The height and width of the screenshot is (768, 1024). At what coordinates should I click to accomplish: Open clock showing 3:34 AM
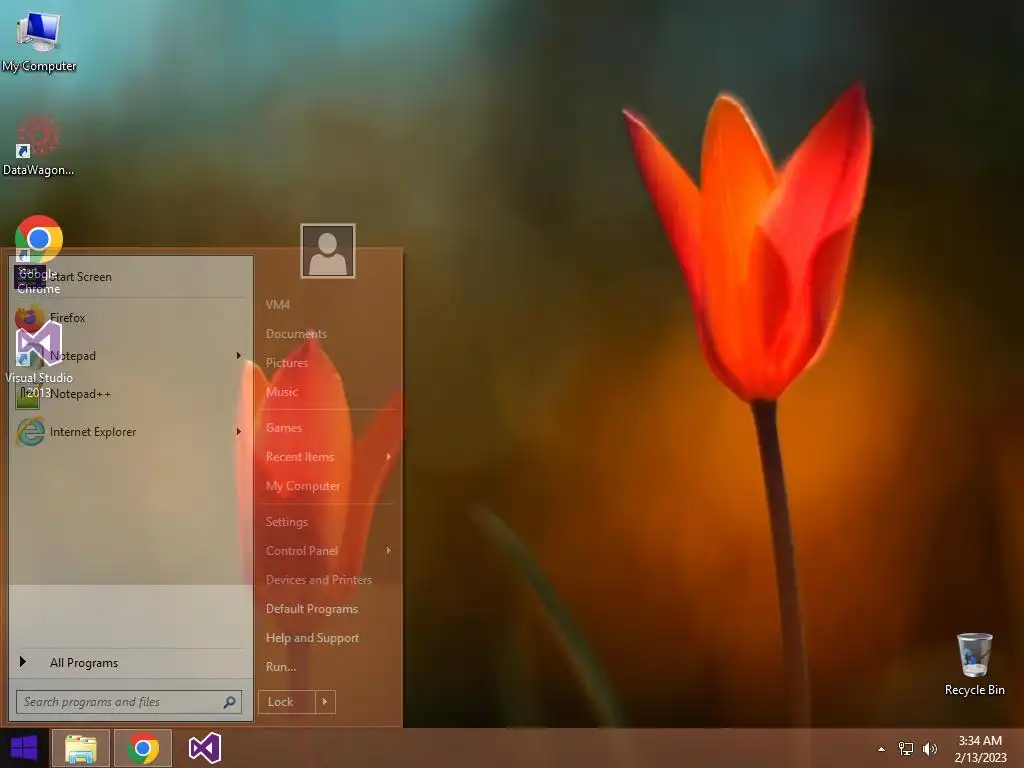pyautogui.click(x=980, y=749)
